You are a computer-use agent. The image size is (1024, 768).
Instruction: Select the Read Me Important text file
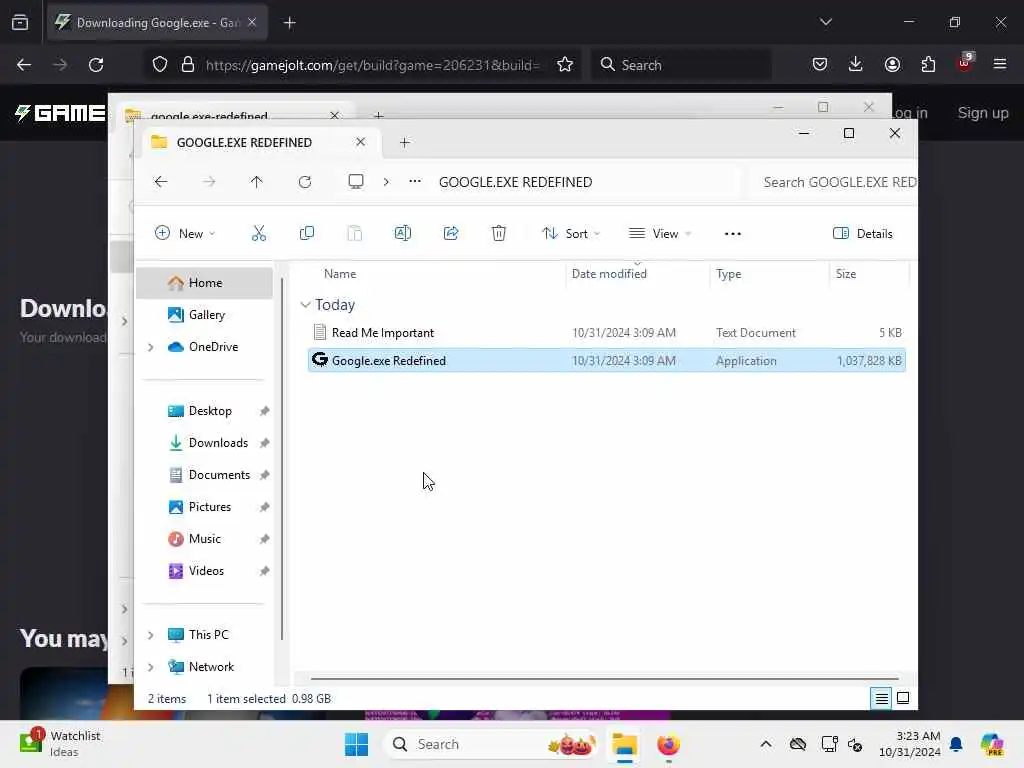606,332
